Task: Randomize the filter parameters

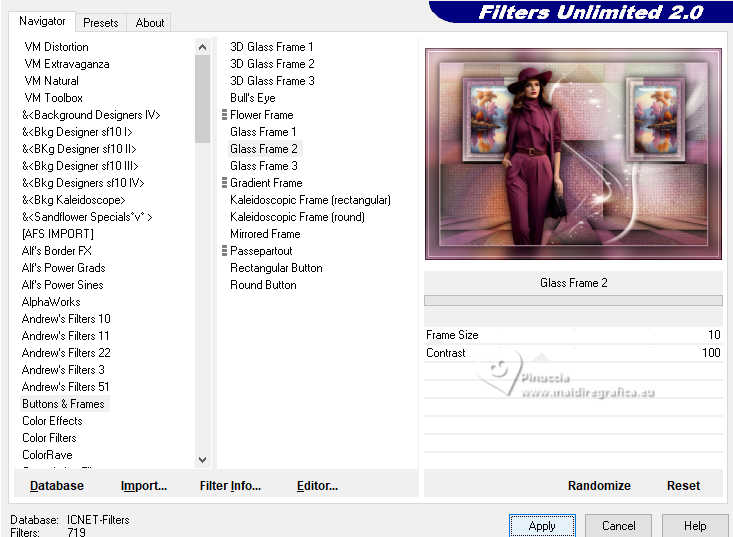Action: point(599,486)
